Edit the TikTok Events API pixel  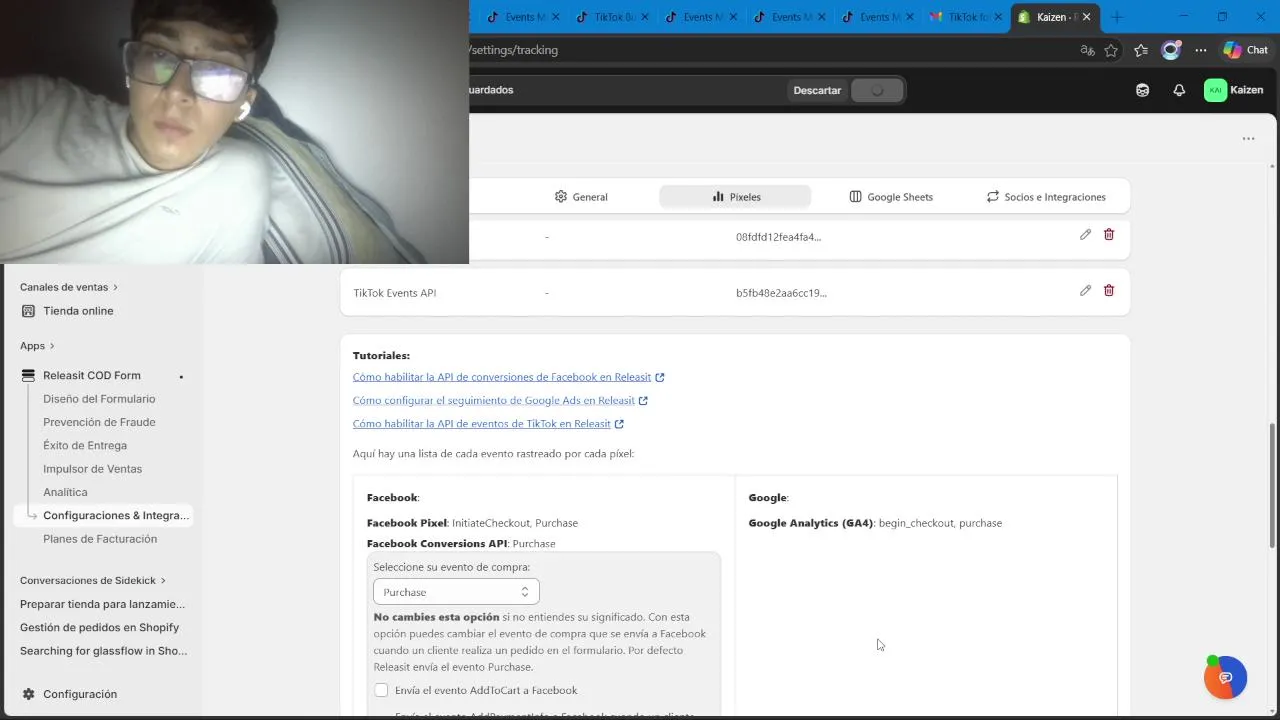[x=1085, y=291]
